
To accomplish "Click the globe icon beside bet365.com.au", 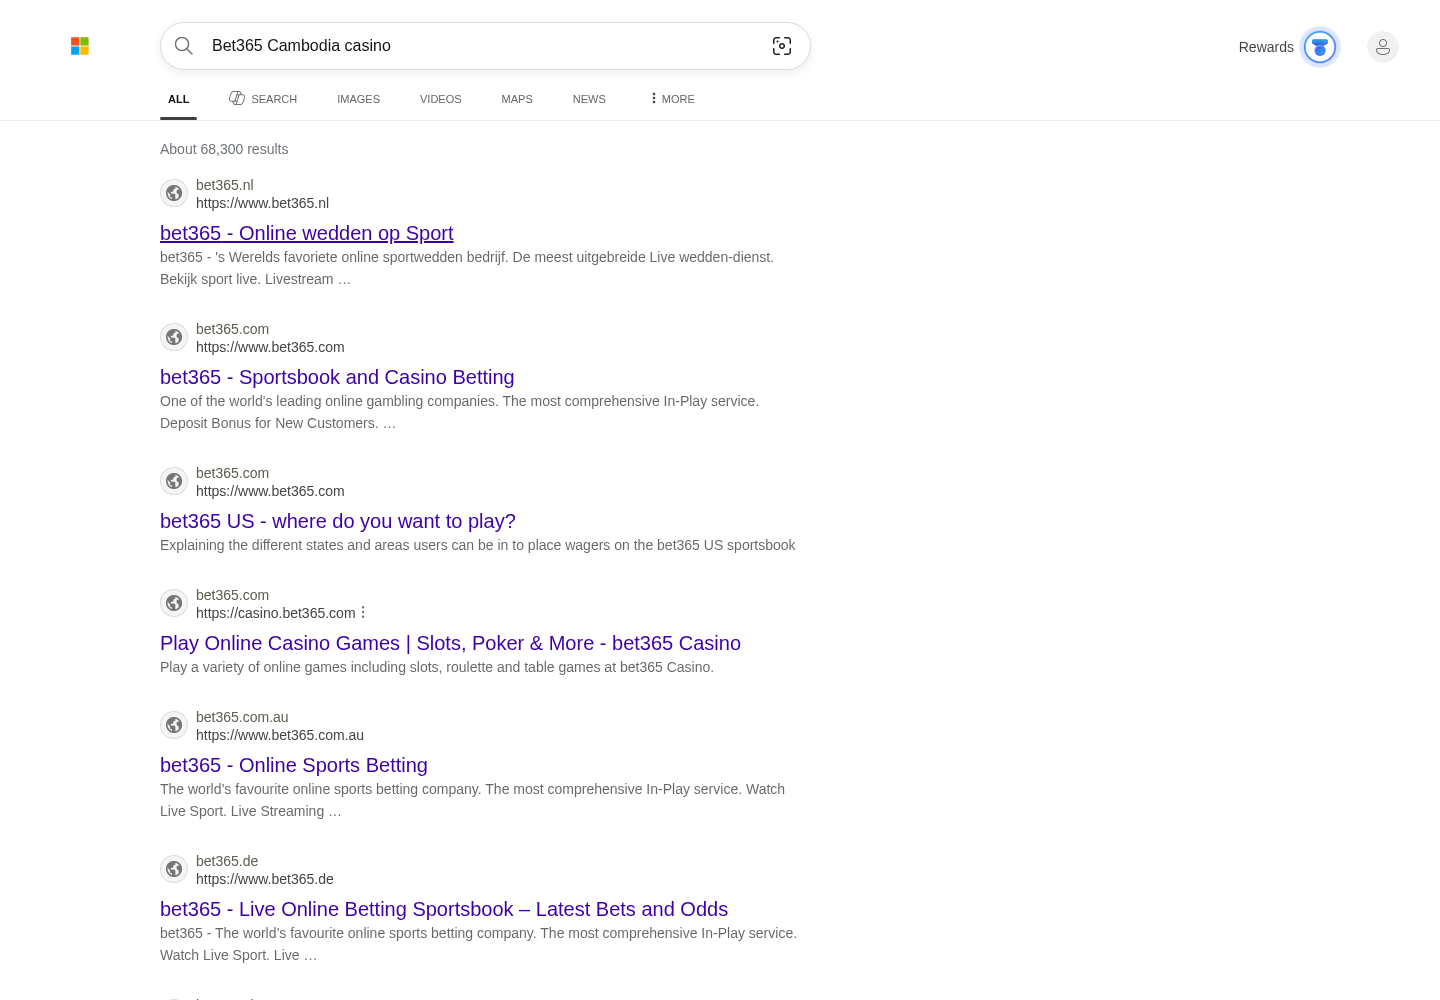I will click(x=174, y=725).
